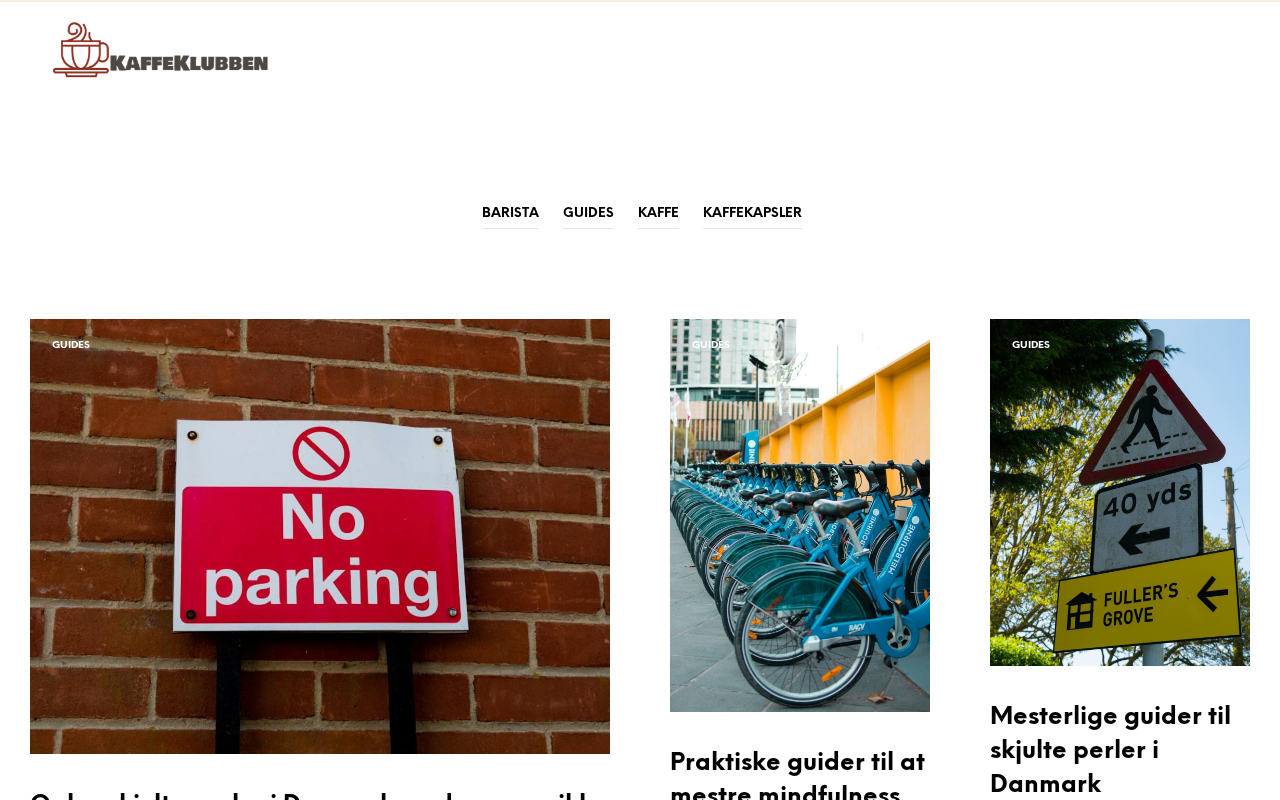This screenshot has width=1280, height=800.
Task: Select Guides in the navigation menu
Action: [588, 213]
